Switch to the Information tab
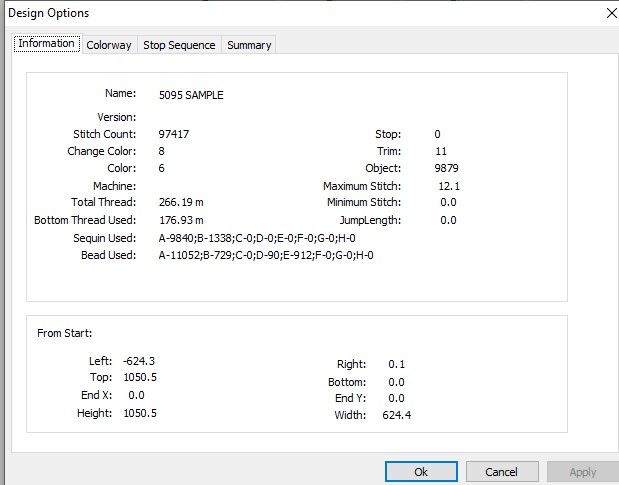This screenshot has height=485, width=619. (47, 44)
